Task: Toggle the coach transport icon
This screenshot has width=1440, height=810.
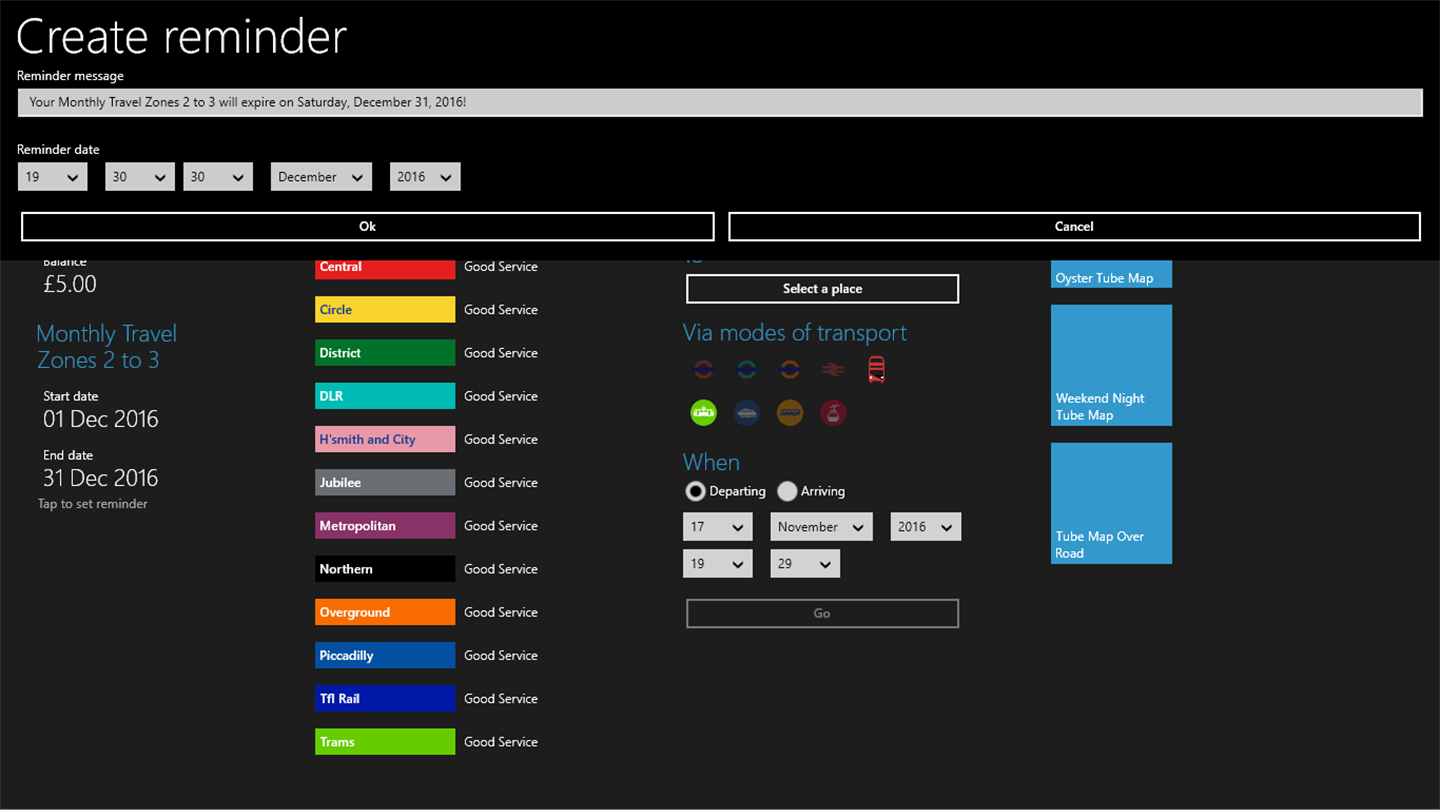Action: [790, 412]
